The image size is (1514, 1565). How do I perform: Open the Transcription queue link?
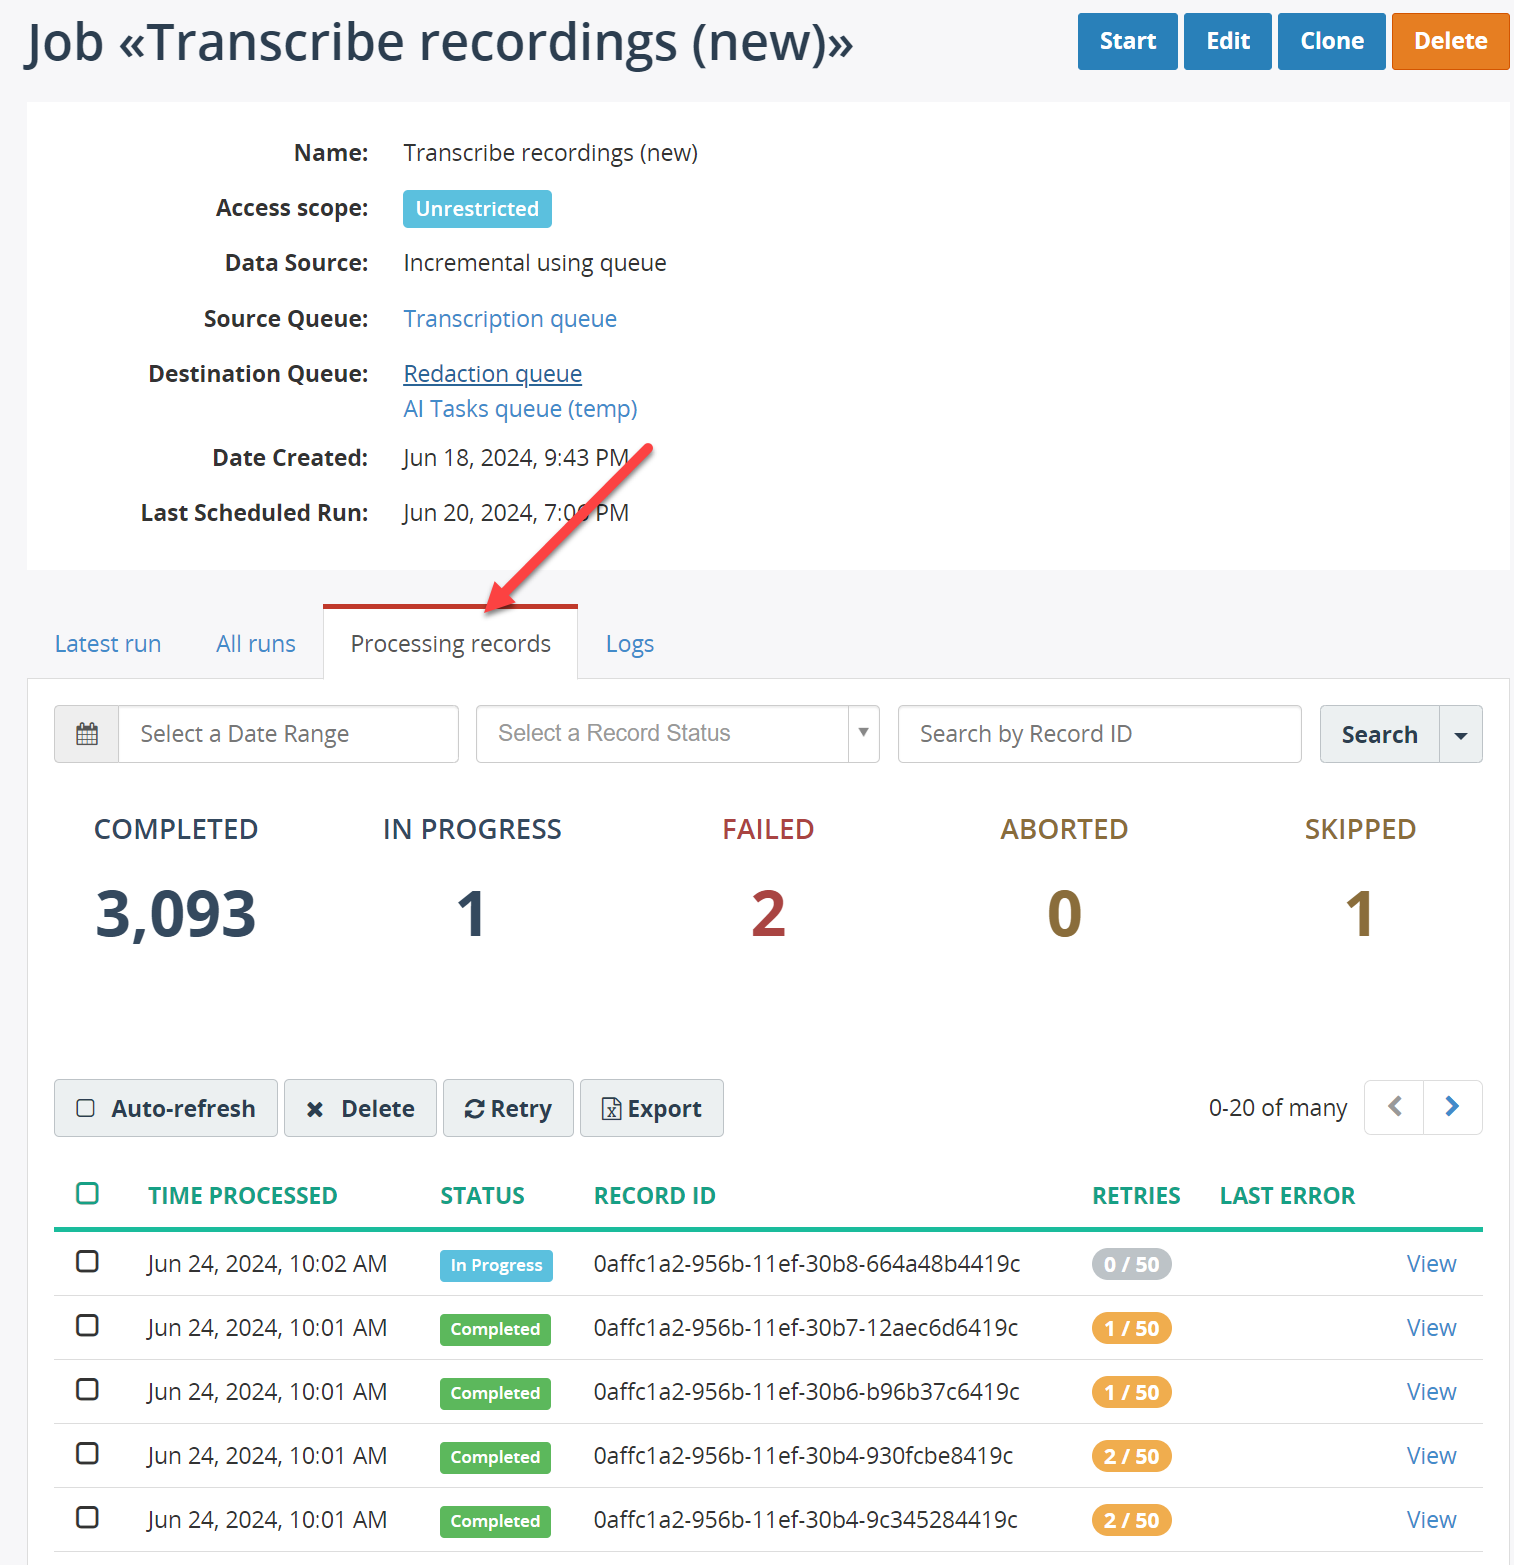(510, 319)
